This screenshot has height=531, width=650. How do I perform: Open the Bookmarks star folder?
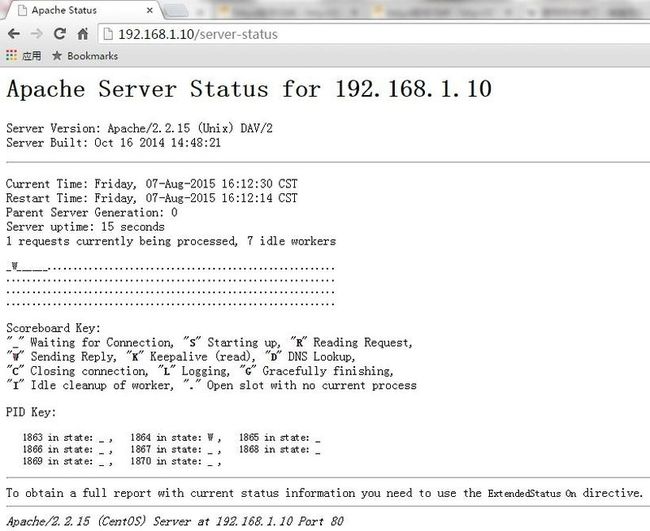(85, 56)
